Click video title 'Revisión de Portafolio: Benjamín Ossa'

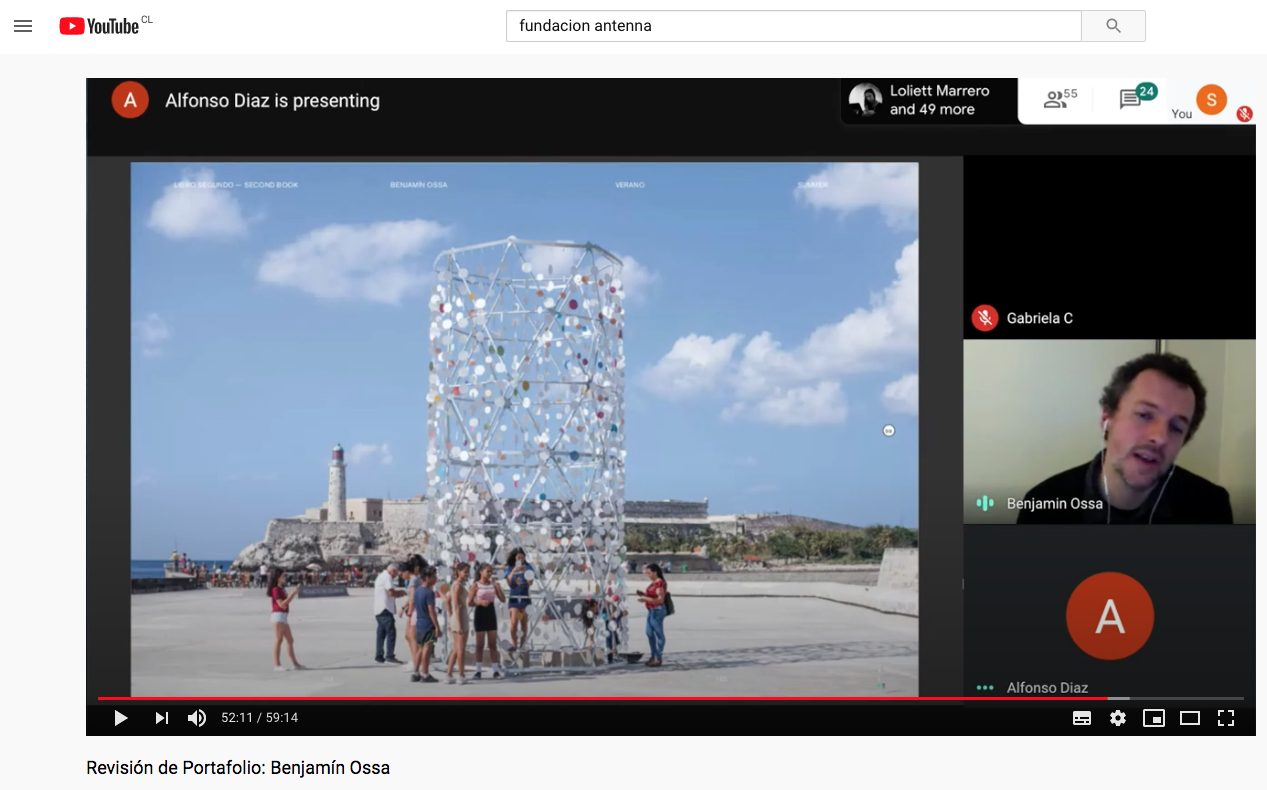[x=238, y=768]
